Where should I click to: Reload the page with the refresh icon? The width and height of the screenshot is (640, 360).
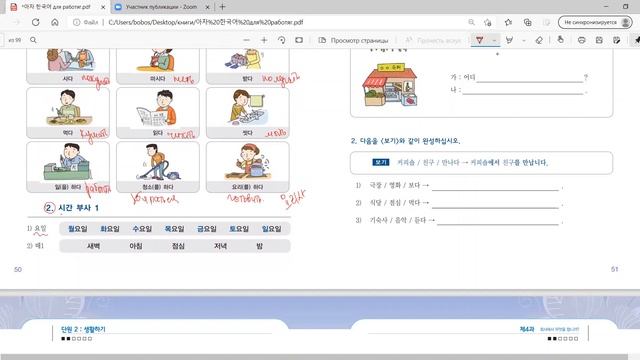point(36,22)
